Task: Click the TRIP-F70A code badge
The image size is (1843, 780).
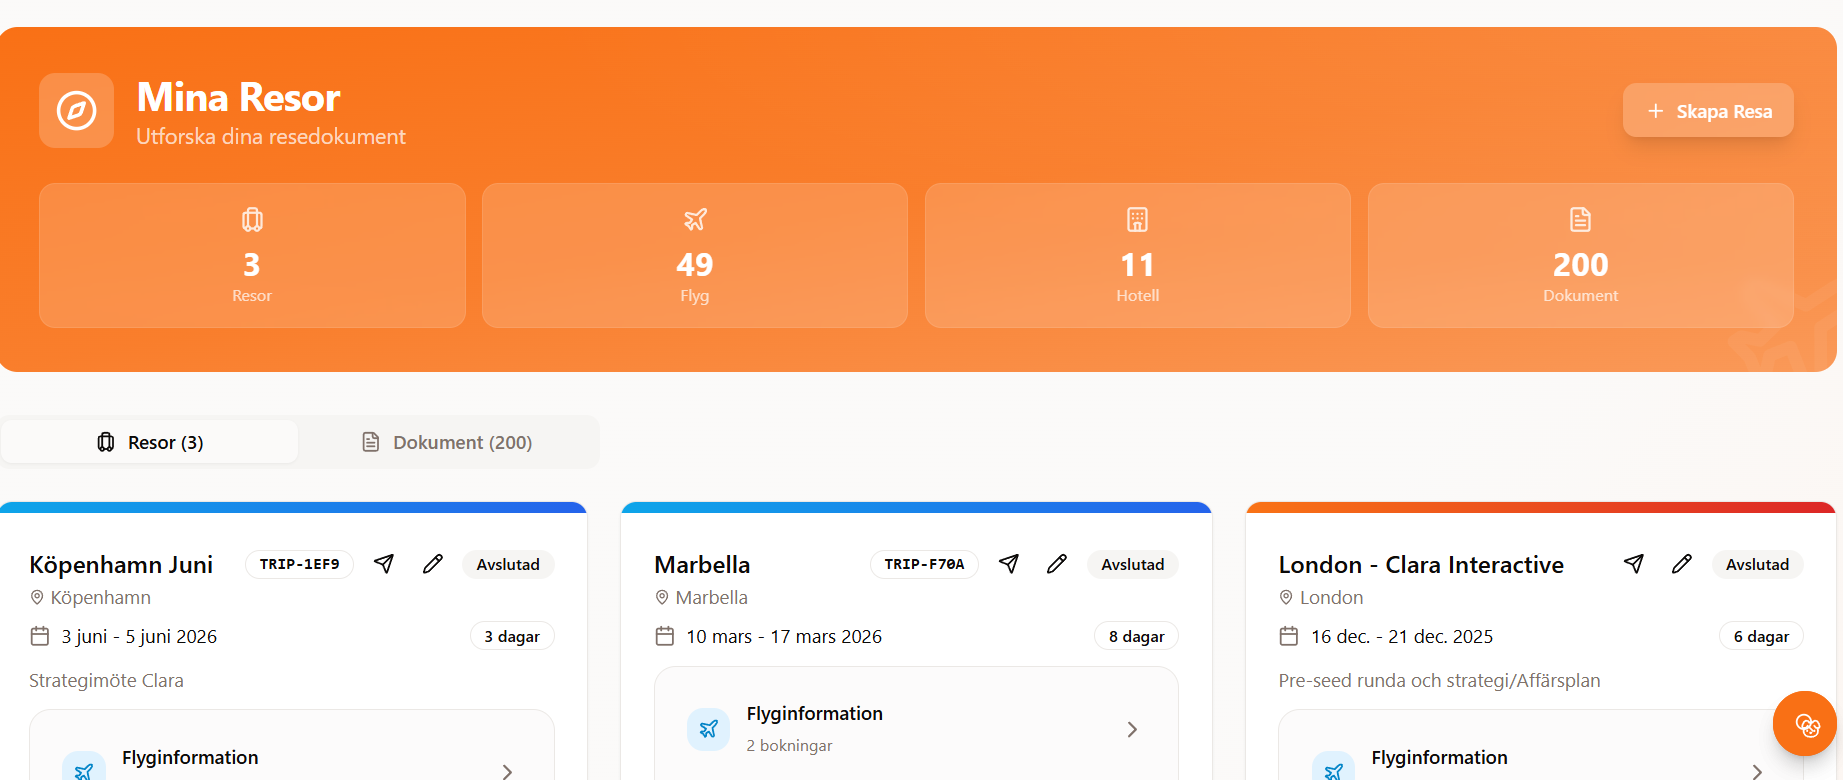Action: pos(925,564)
